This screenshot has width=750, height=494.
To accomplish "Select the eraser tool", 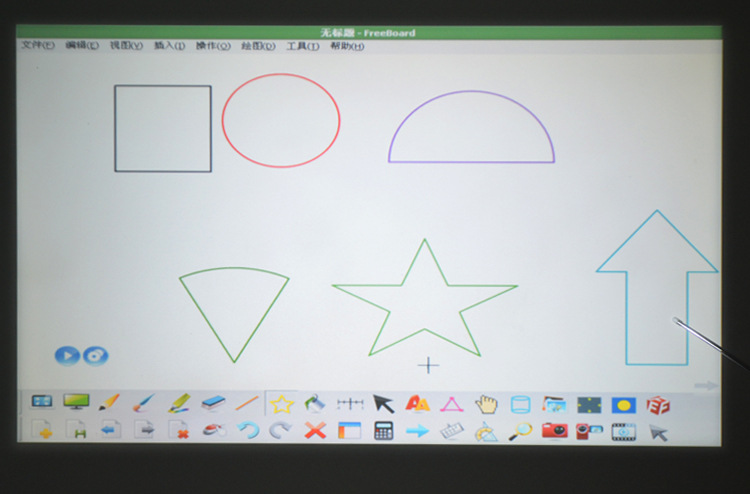I will point(214,403).
